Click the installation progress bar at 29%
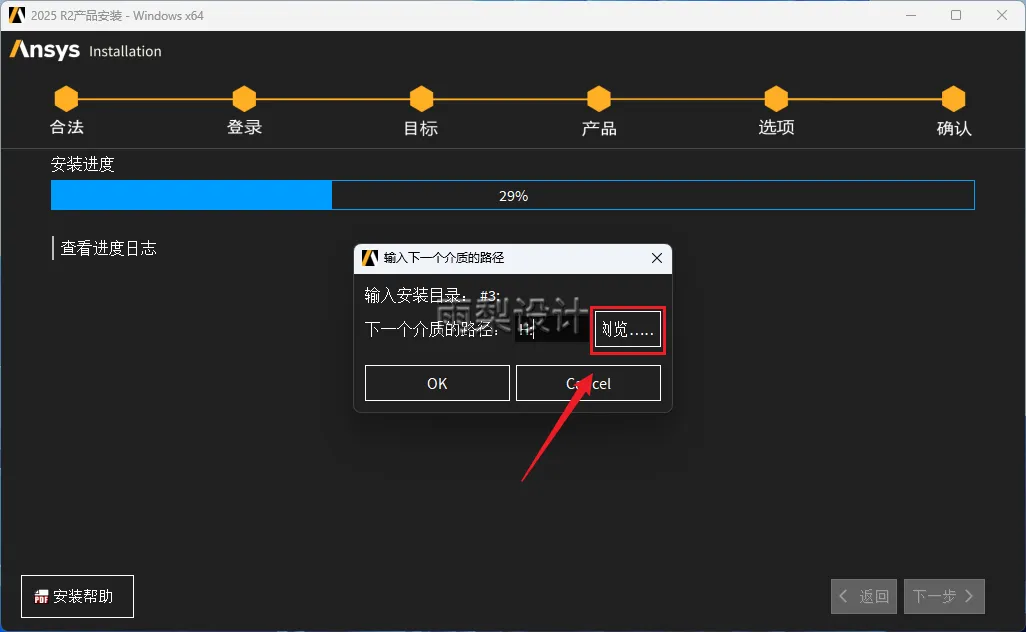 pyautogui.click(x=513, y=195)
